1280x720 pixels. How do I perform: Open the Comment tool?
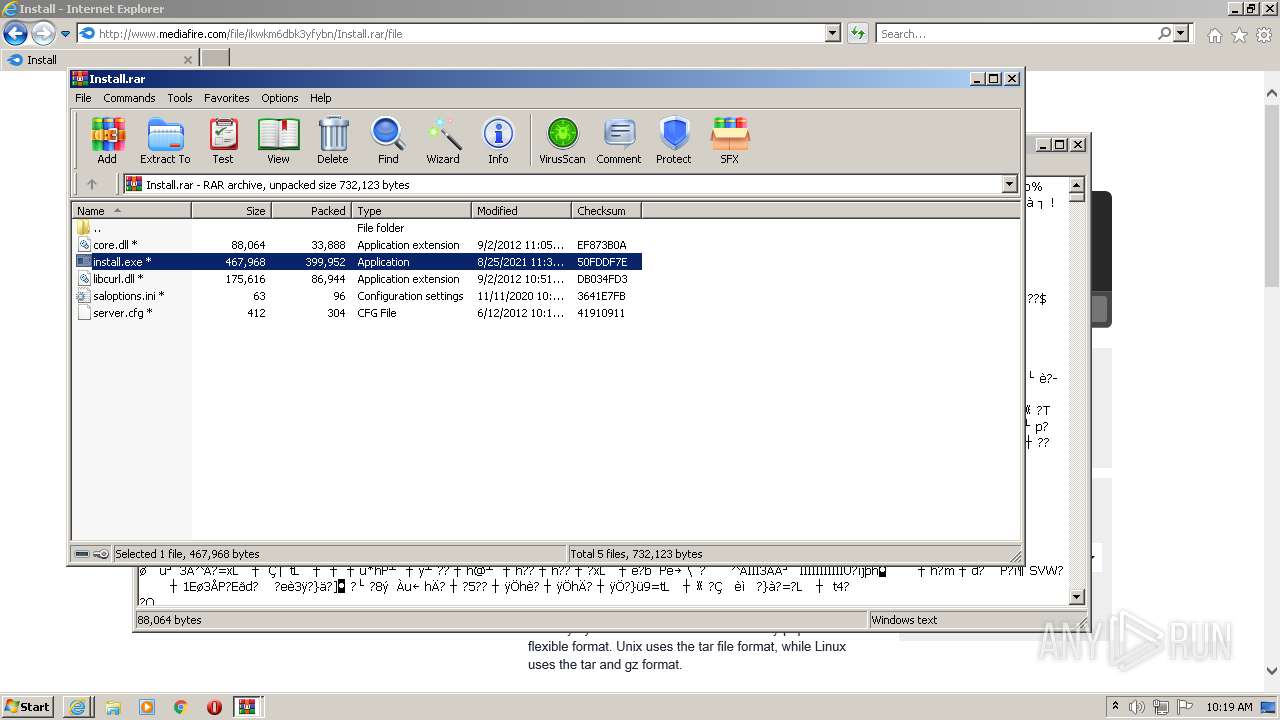[x=619, y=141]
